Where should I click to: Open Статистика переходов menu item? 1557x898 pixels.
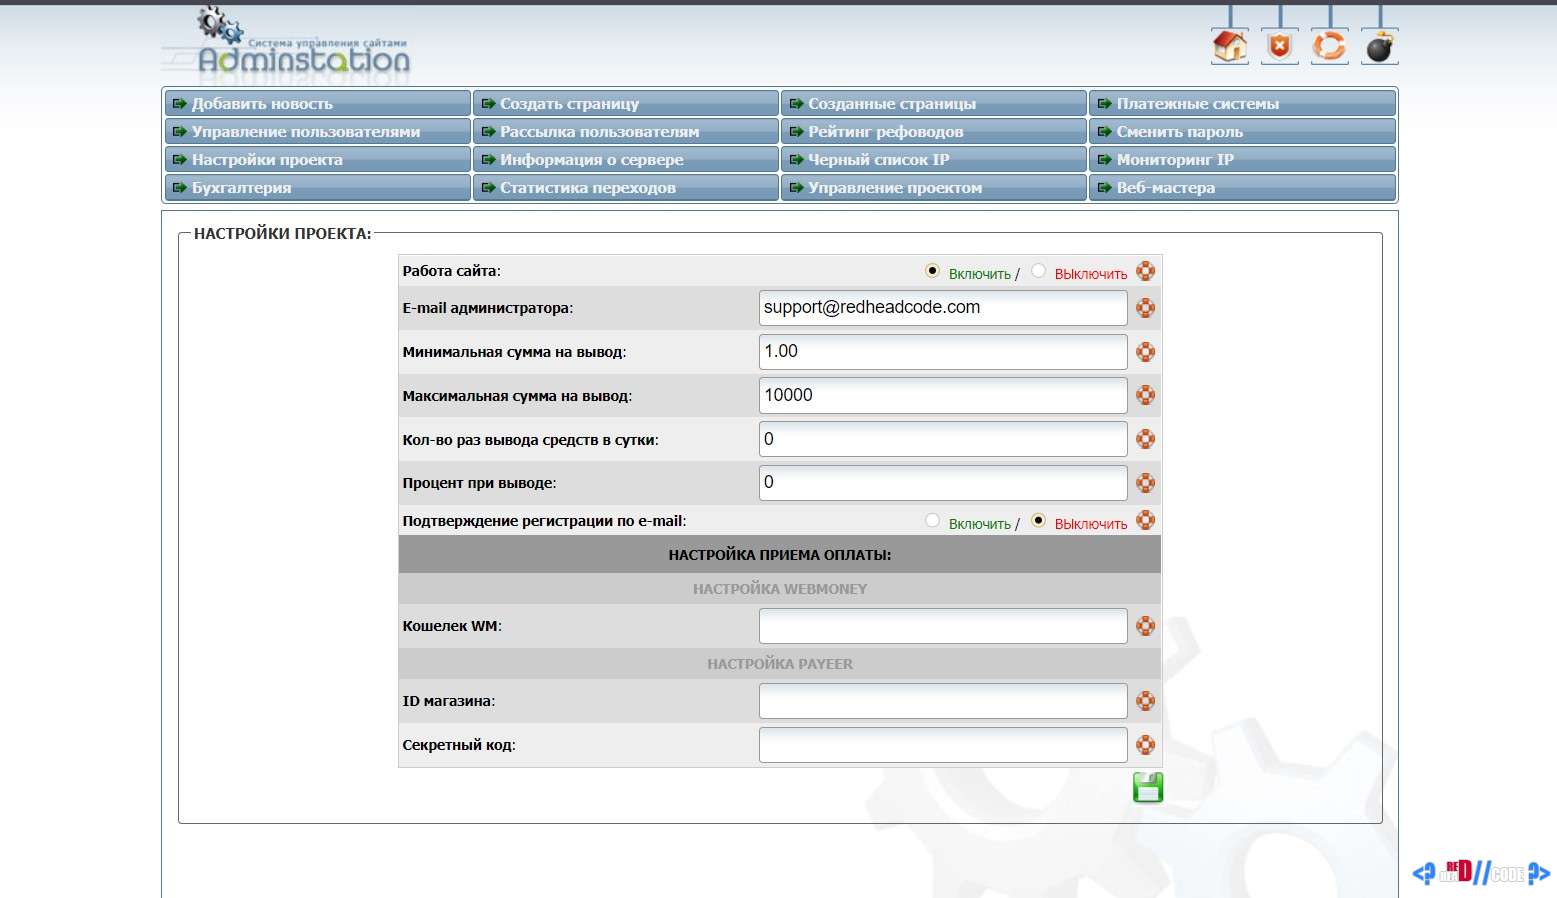tap(626, 187)
